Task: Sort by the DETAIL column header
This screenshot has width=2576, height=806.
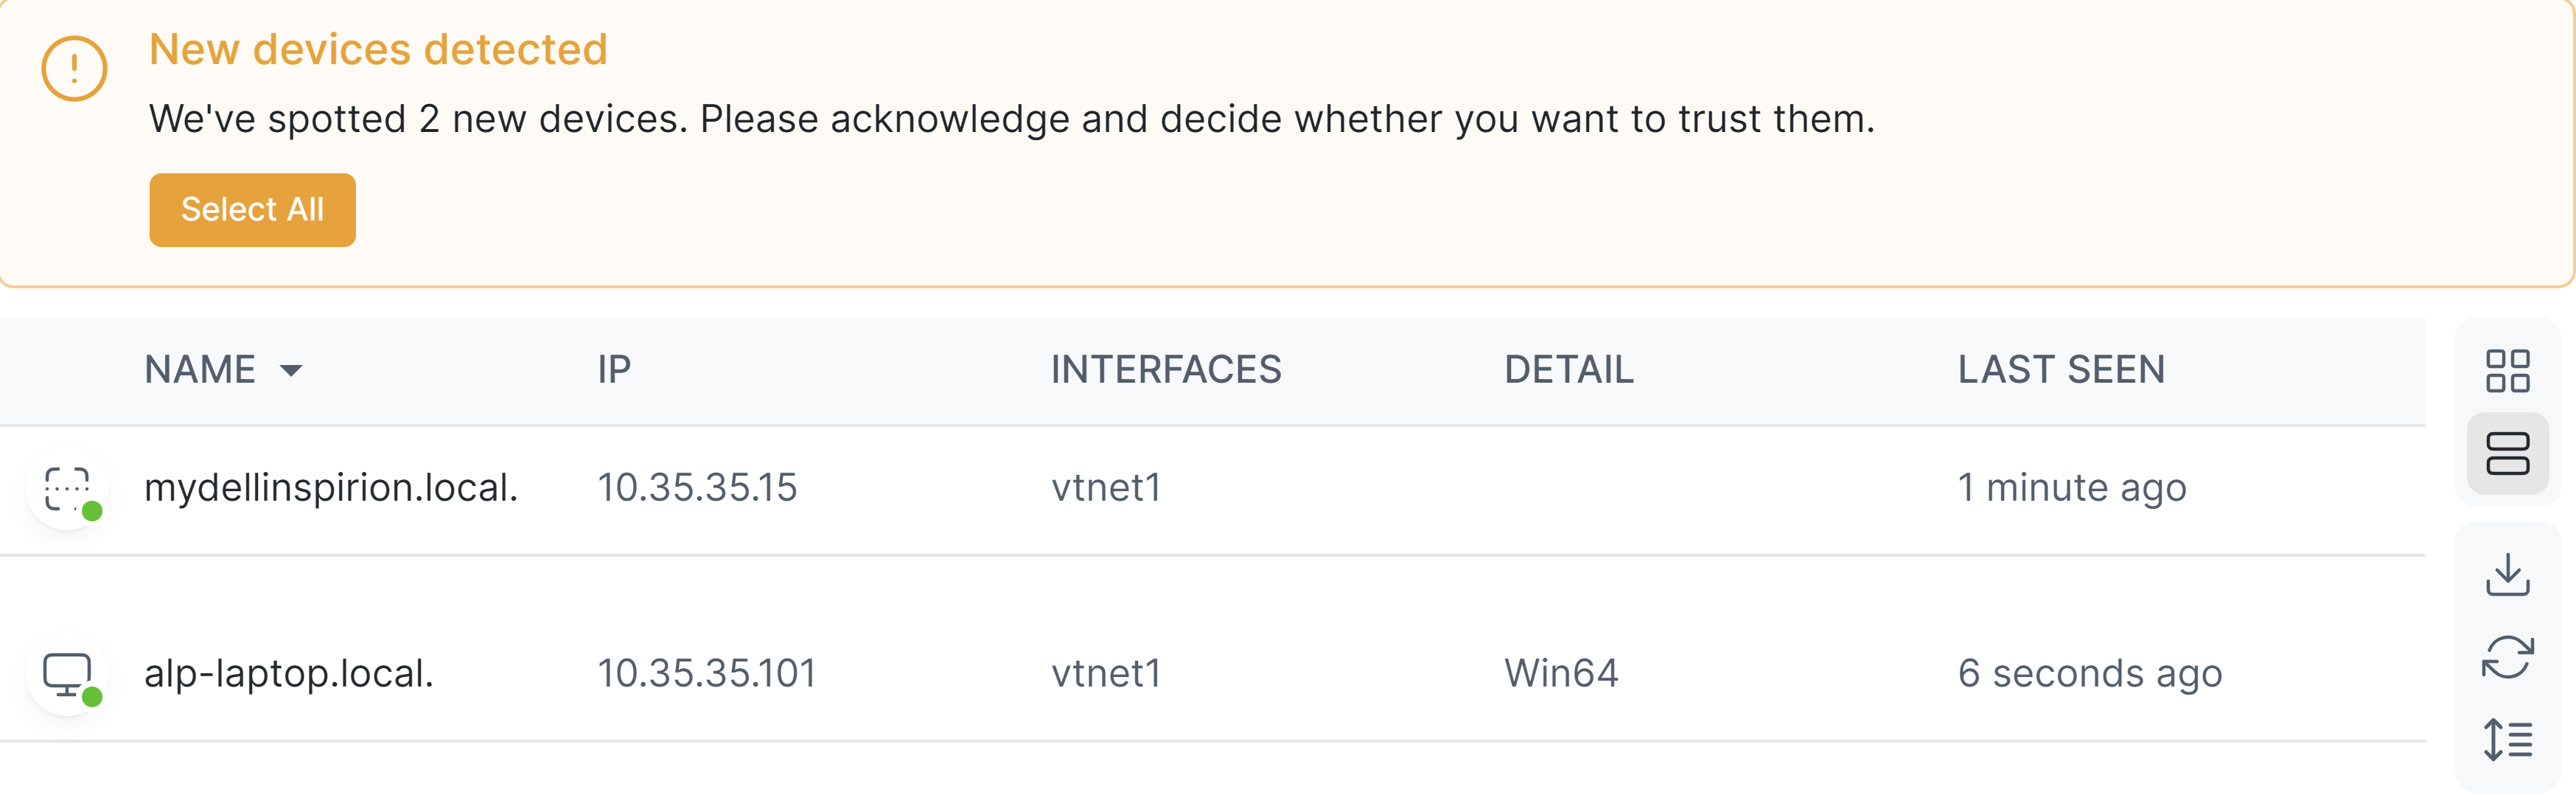Action: pyautogui.click(x=1569, y=370)
